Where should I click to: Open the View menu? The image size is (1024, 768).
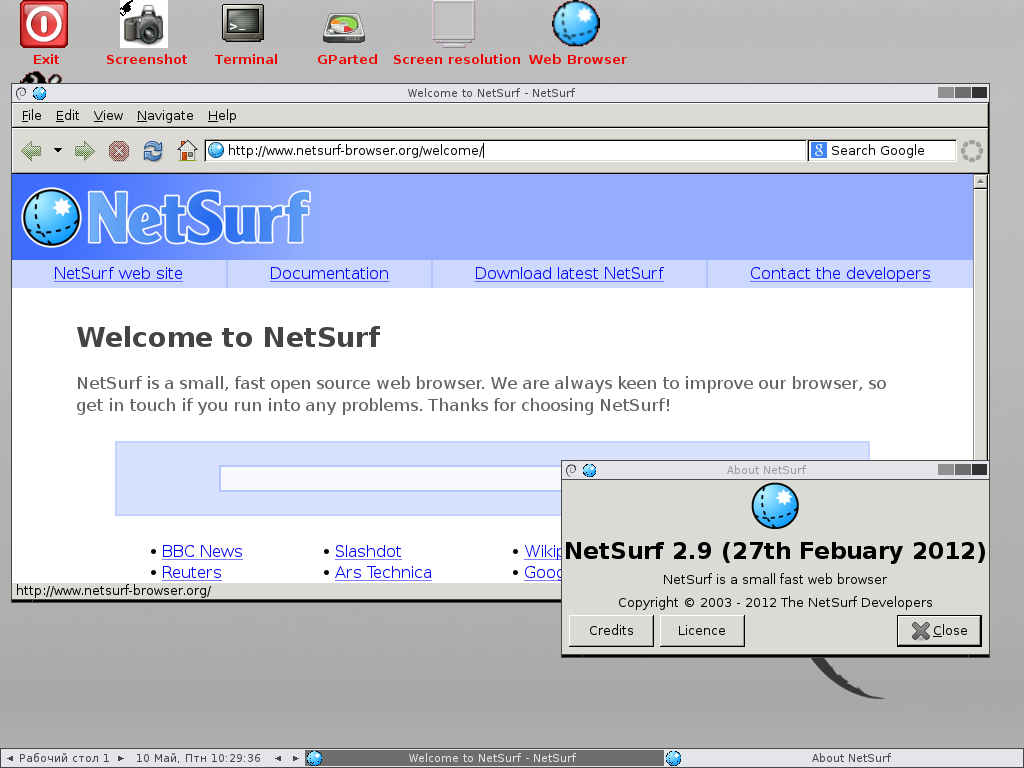point(108,116)
